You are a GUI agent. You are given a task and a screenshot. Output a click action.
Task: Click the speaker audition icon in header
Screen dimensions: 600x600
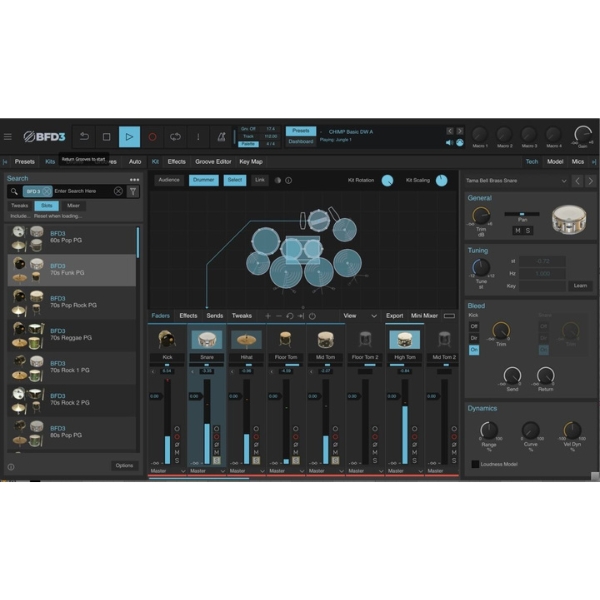[449, 143]
